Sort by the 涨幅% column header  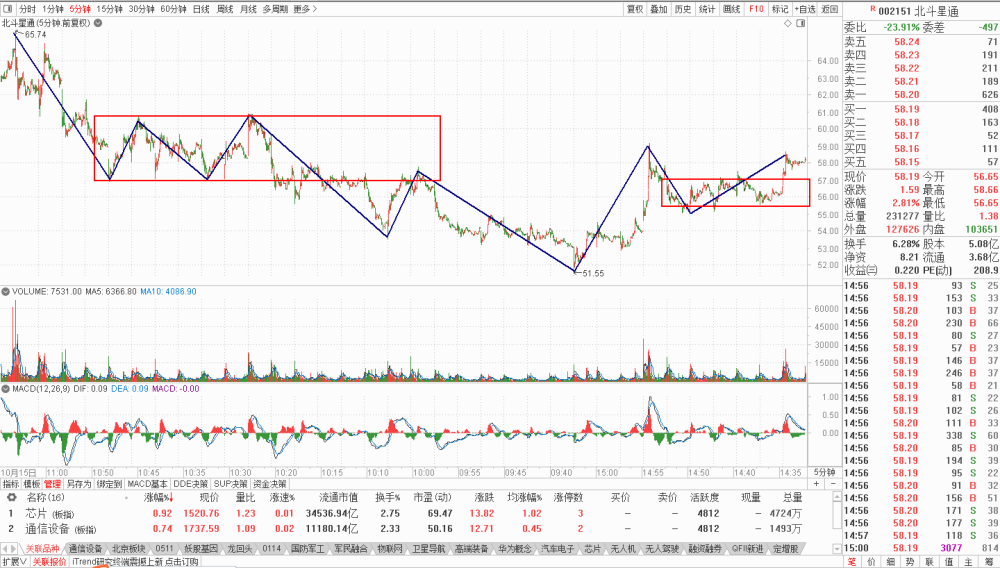tap(158, 497)
